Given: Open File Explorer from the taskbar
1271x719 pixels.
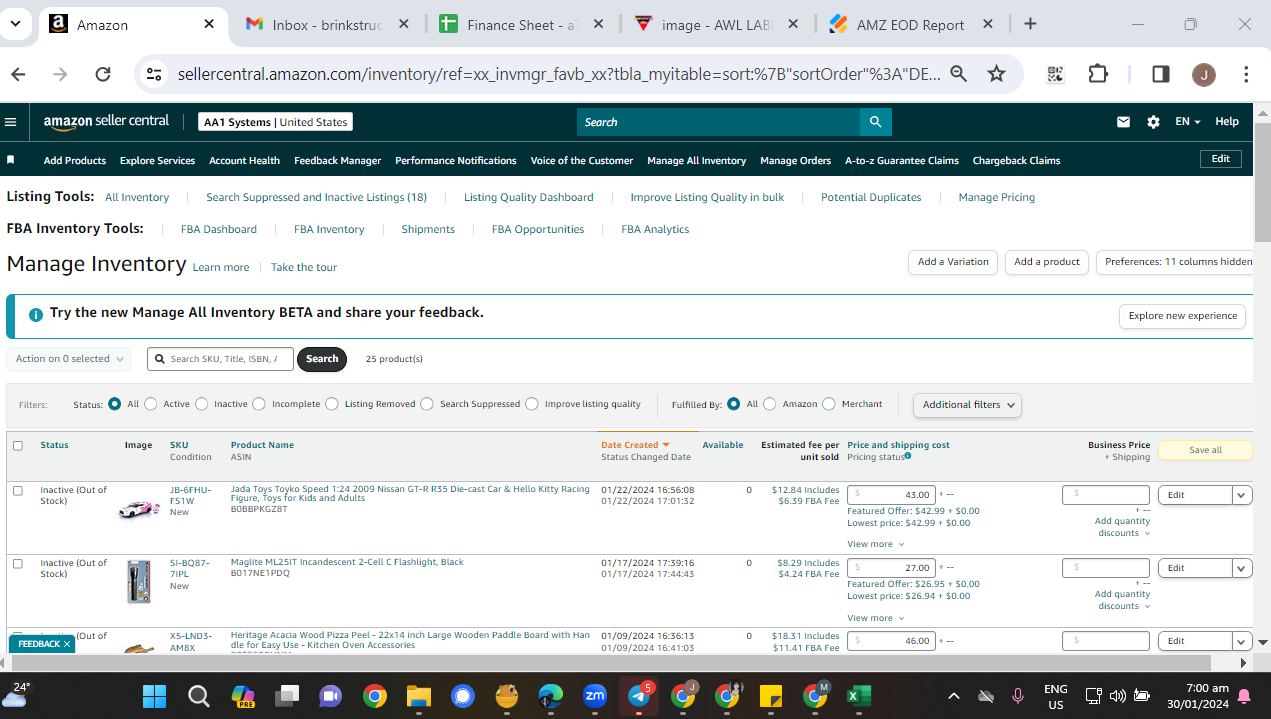Looking at the screenshot, I should [418, 695].
